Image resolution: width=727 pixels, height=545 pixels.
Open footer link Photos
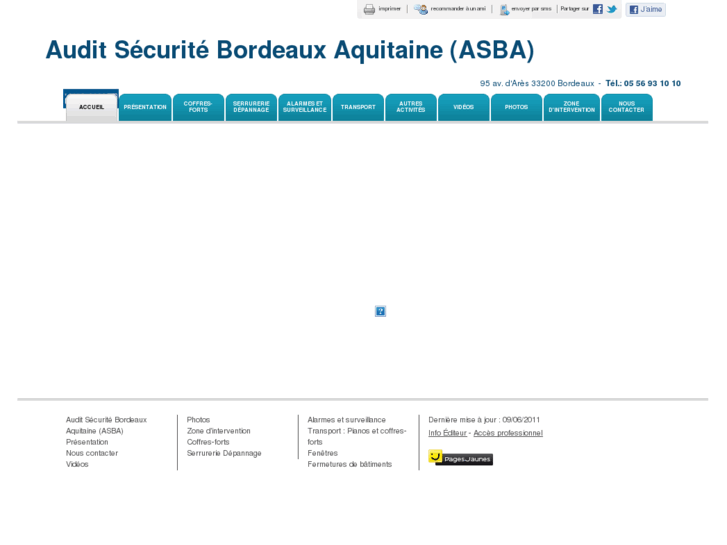point(198,420)
